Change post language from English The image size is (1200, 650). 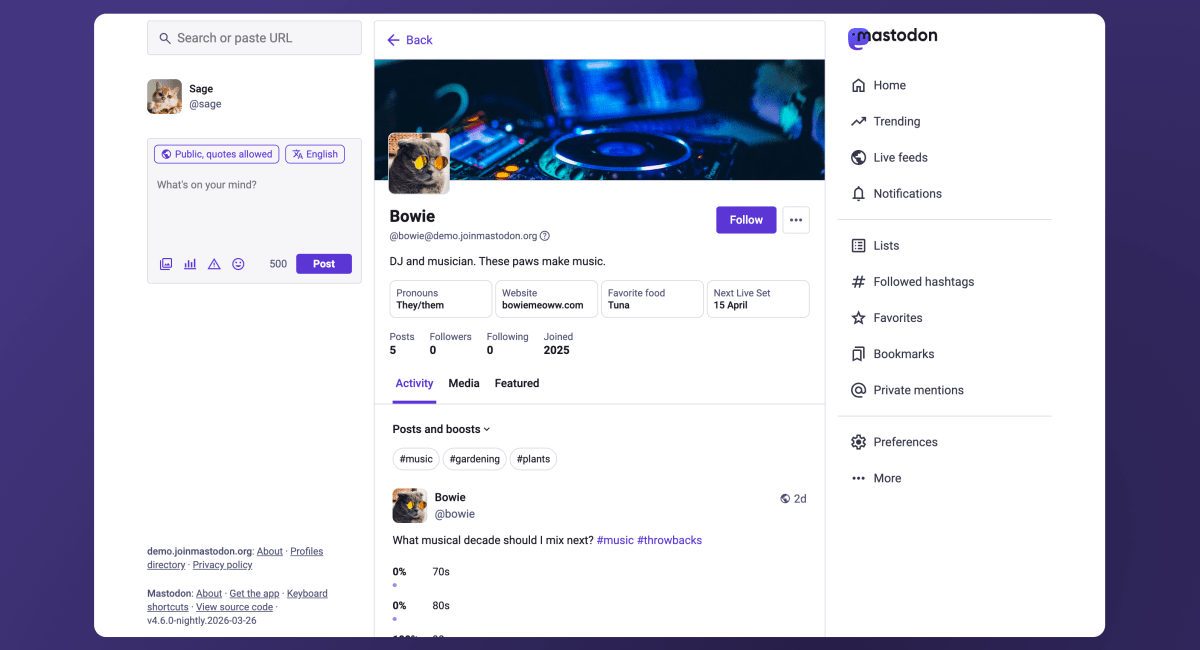[315, 154]
